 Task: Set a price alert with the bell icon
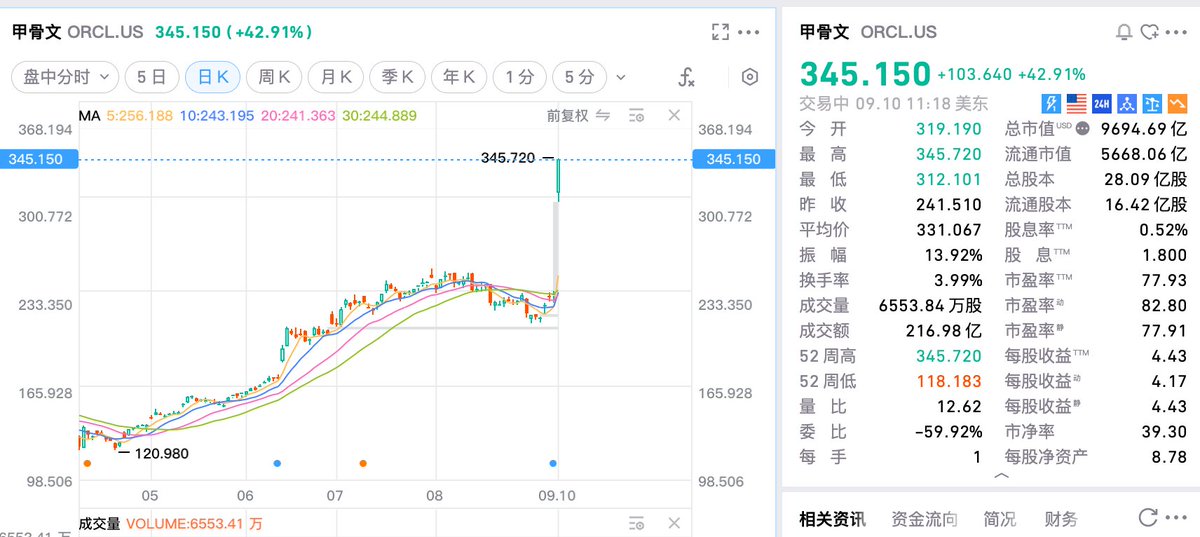tap(1125, 32)
